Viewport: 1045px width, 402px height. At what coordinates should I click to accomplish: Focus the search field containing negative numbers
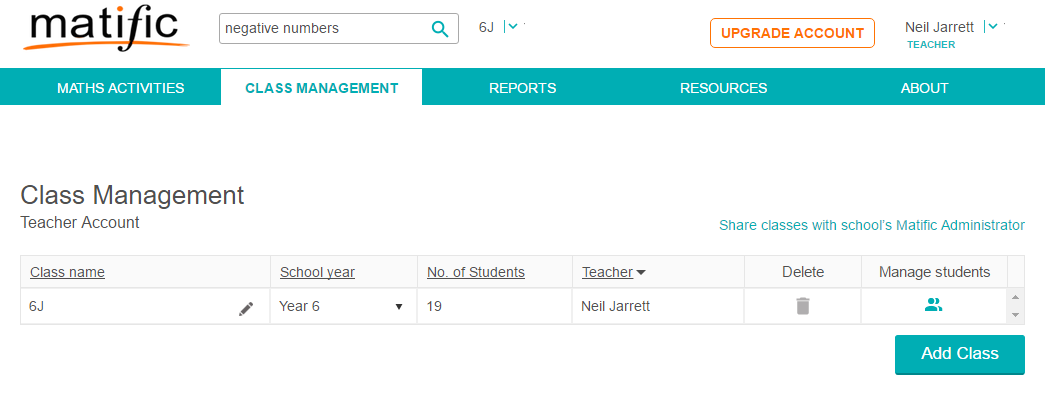click(x=323, y=29)
